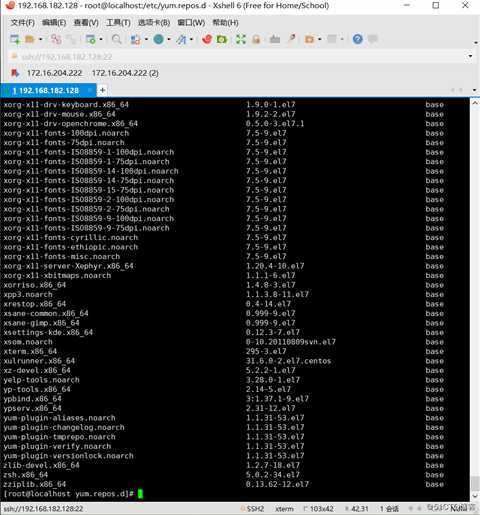Click the New Session toolbar icon
The image size is (480, 515).
pyautogui.click(x=15, y=39)
